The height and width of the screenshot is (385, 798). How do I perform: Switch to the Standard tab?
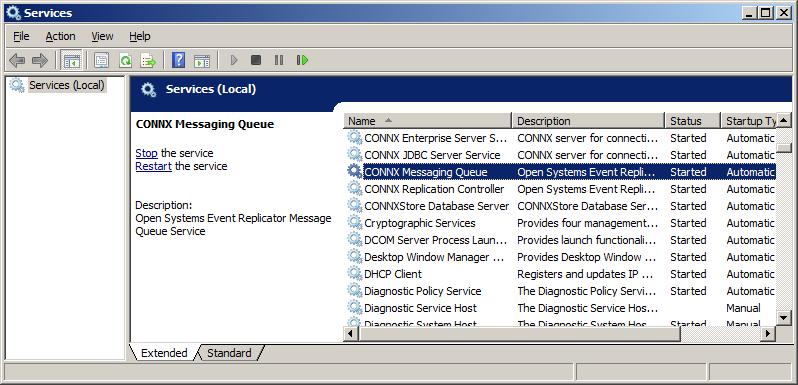click(x=229, y=353)
